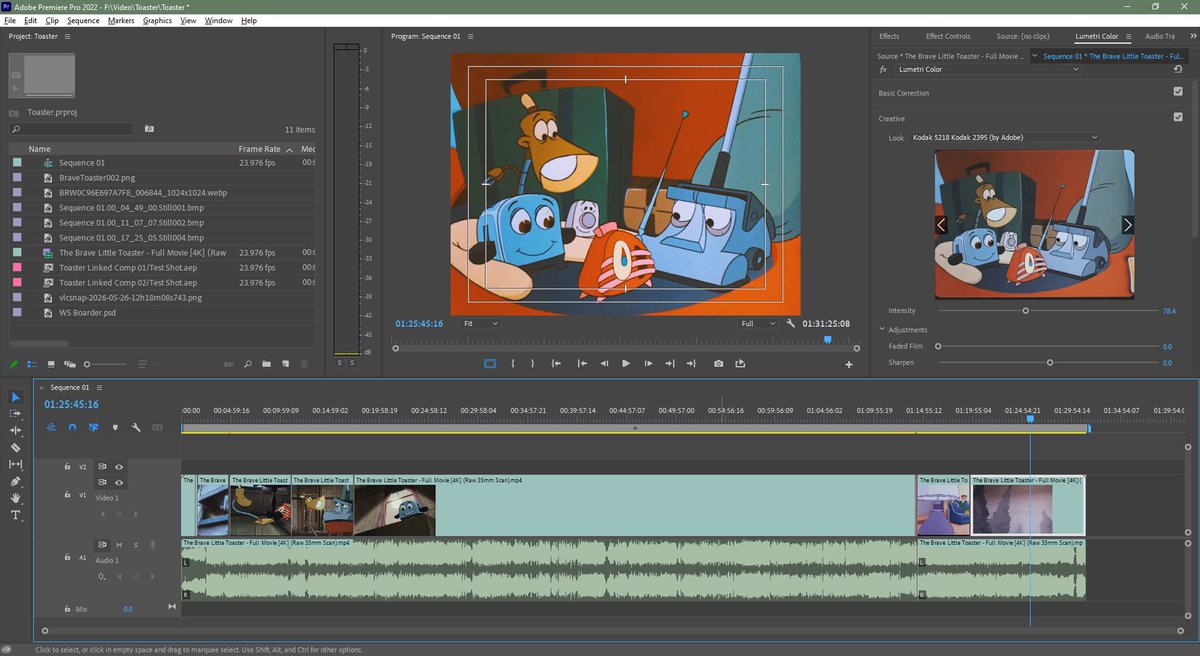Play the sequence in Program monitor
The image size is (1200, 656).
[626, 363]
